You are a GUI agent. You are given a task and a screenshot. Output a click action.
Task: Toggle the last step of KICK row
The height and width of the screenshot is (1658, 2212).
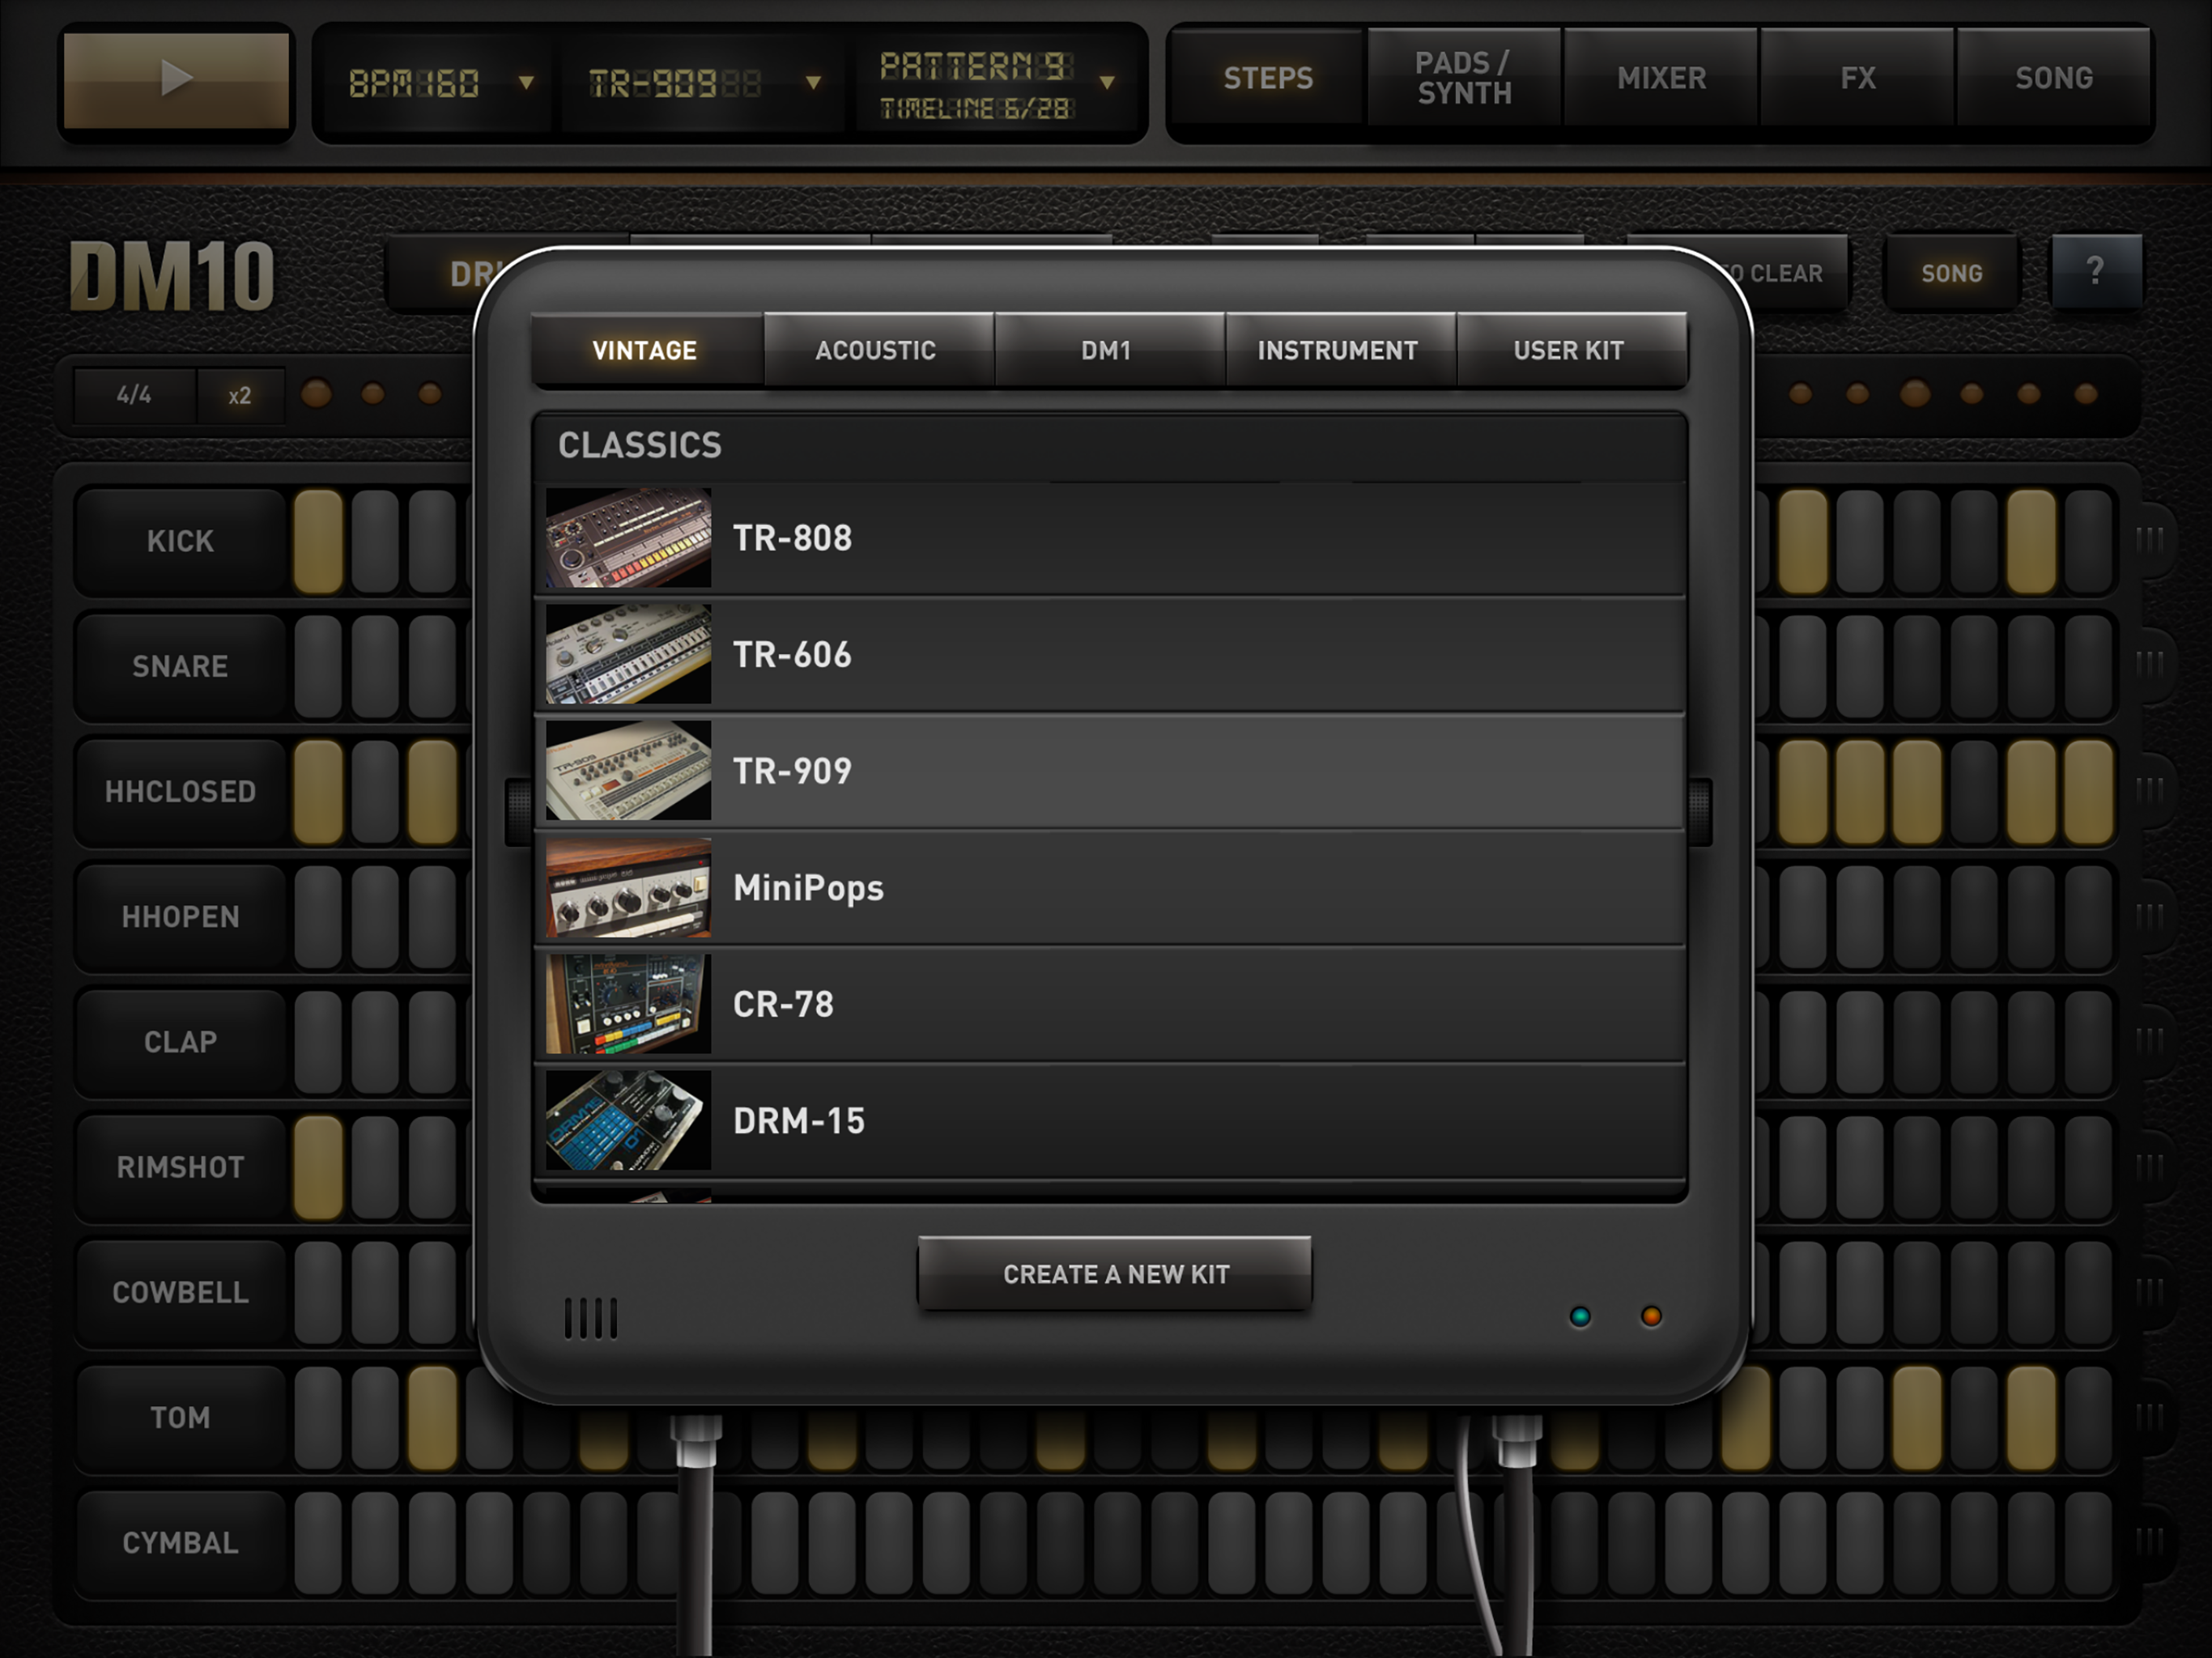point(2089,541)
